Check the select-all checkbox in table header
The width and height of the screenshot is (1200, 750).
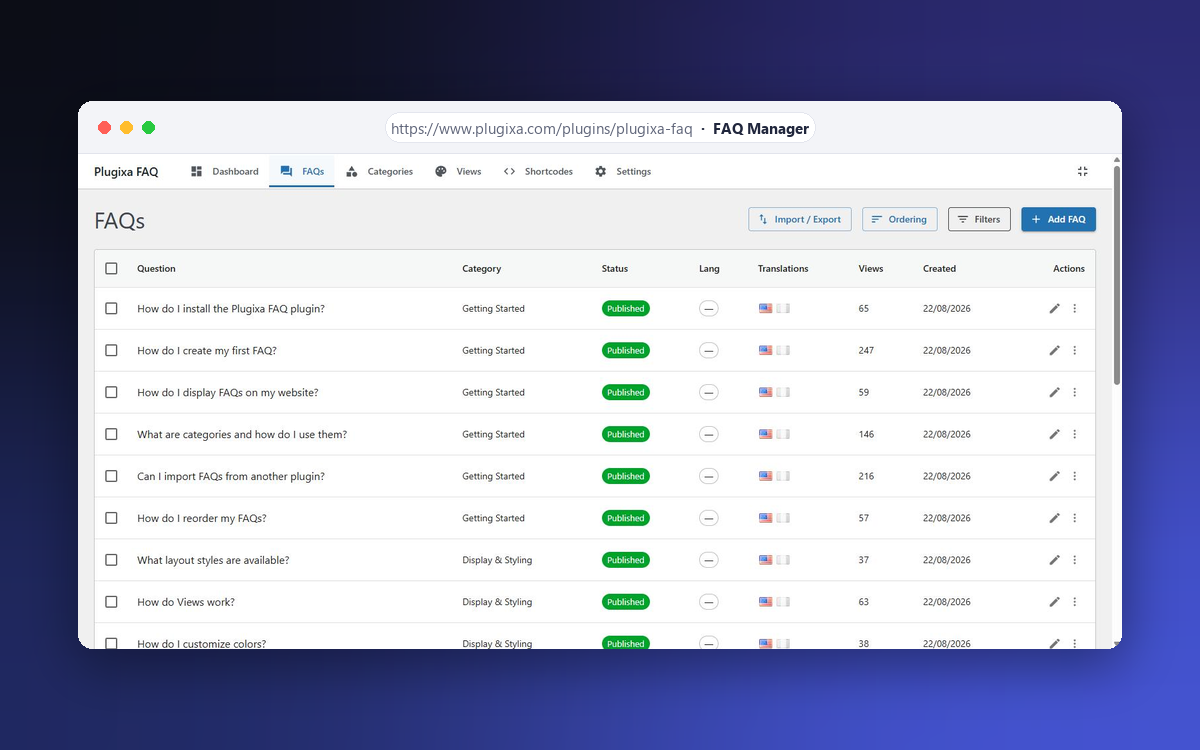click(x=111, y=269)
